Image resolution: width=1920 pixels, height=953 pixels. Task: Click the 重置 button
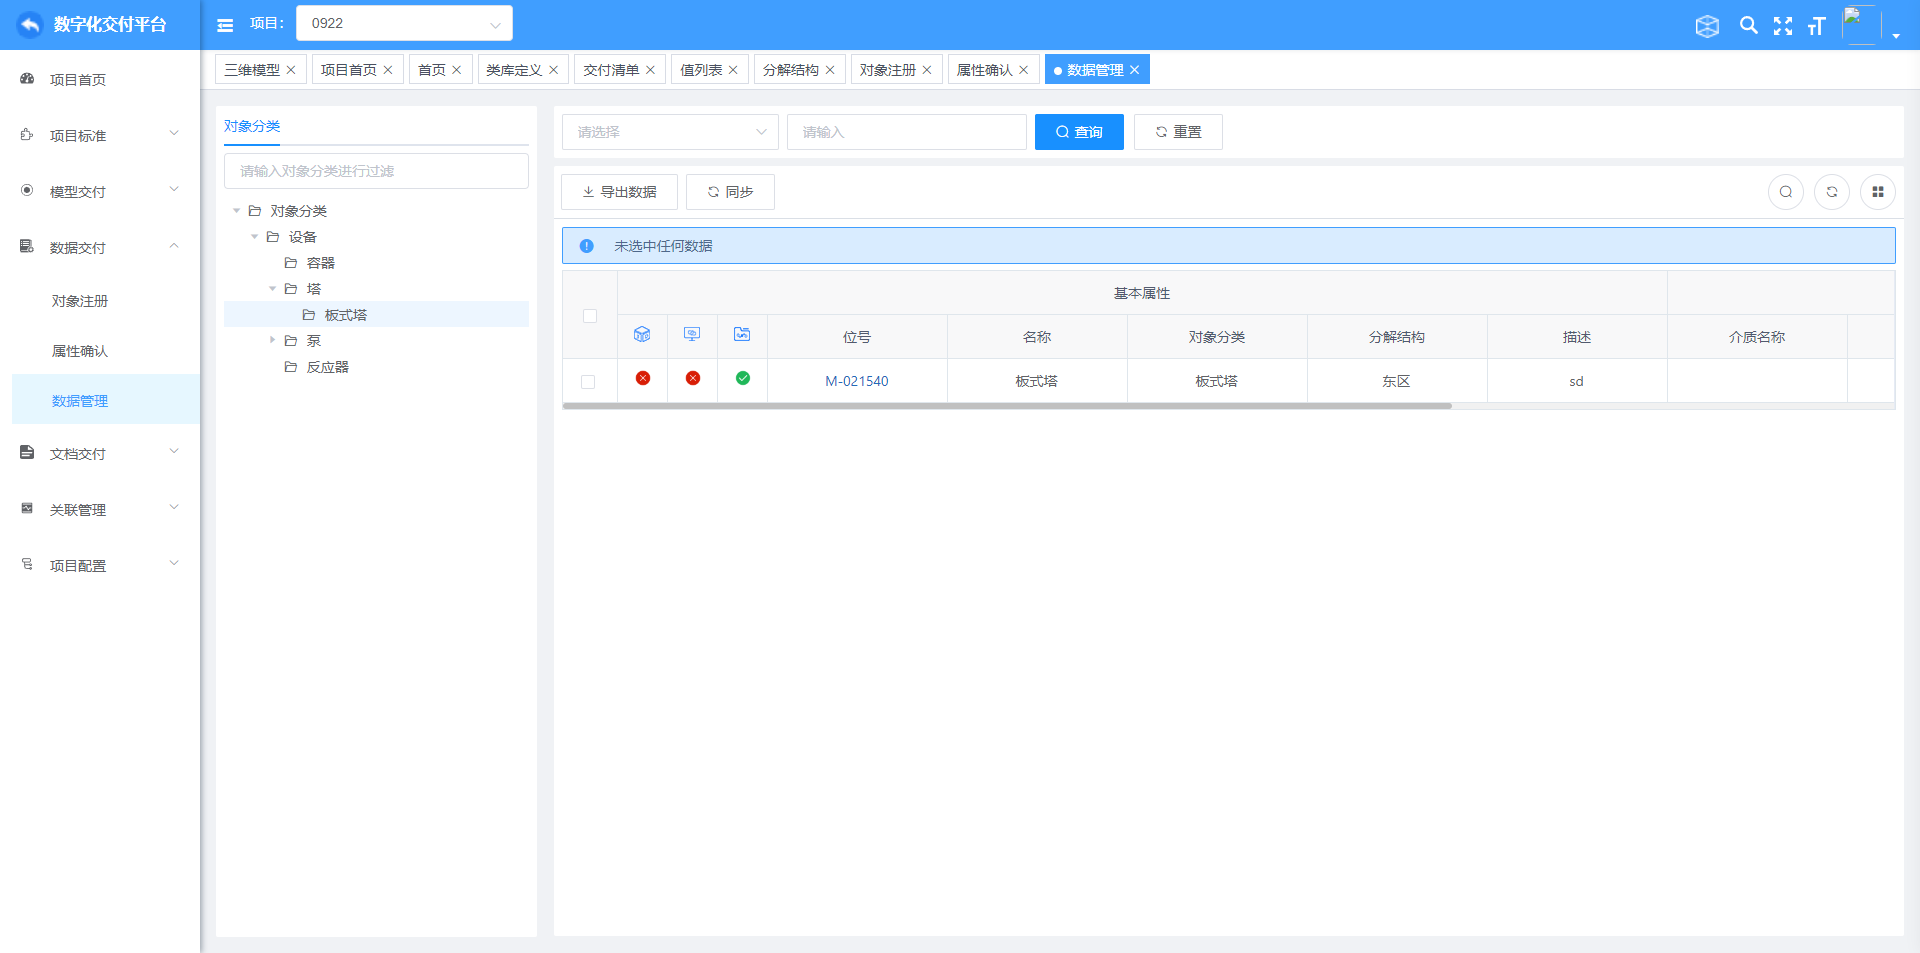tap(1178, 132)
